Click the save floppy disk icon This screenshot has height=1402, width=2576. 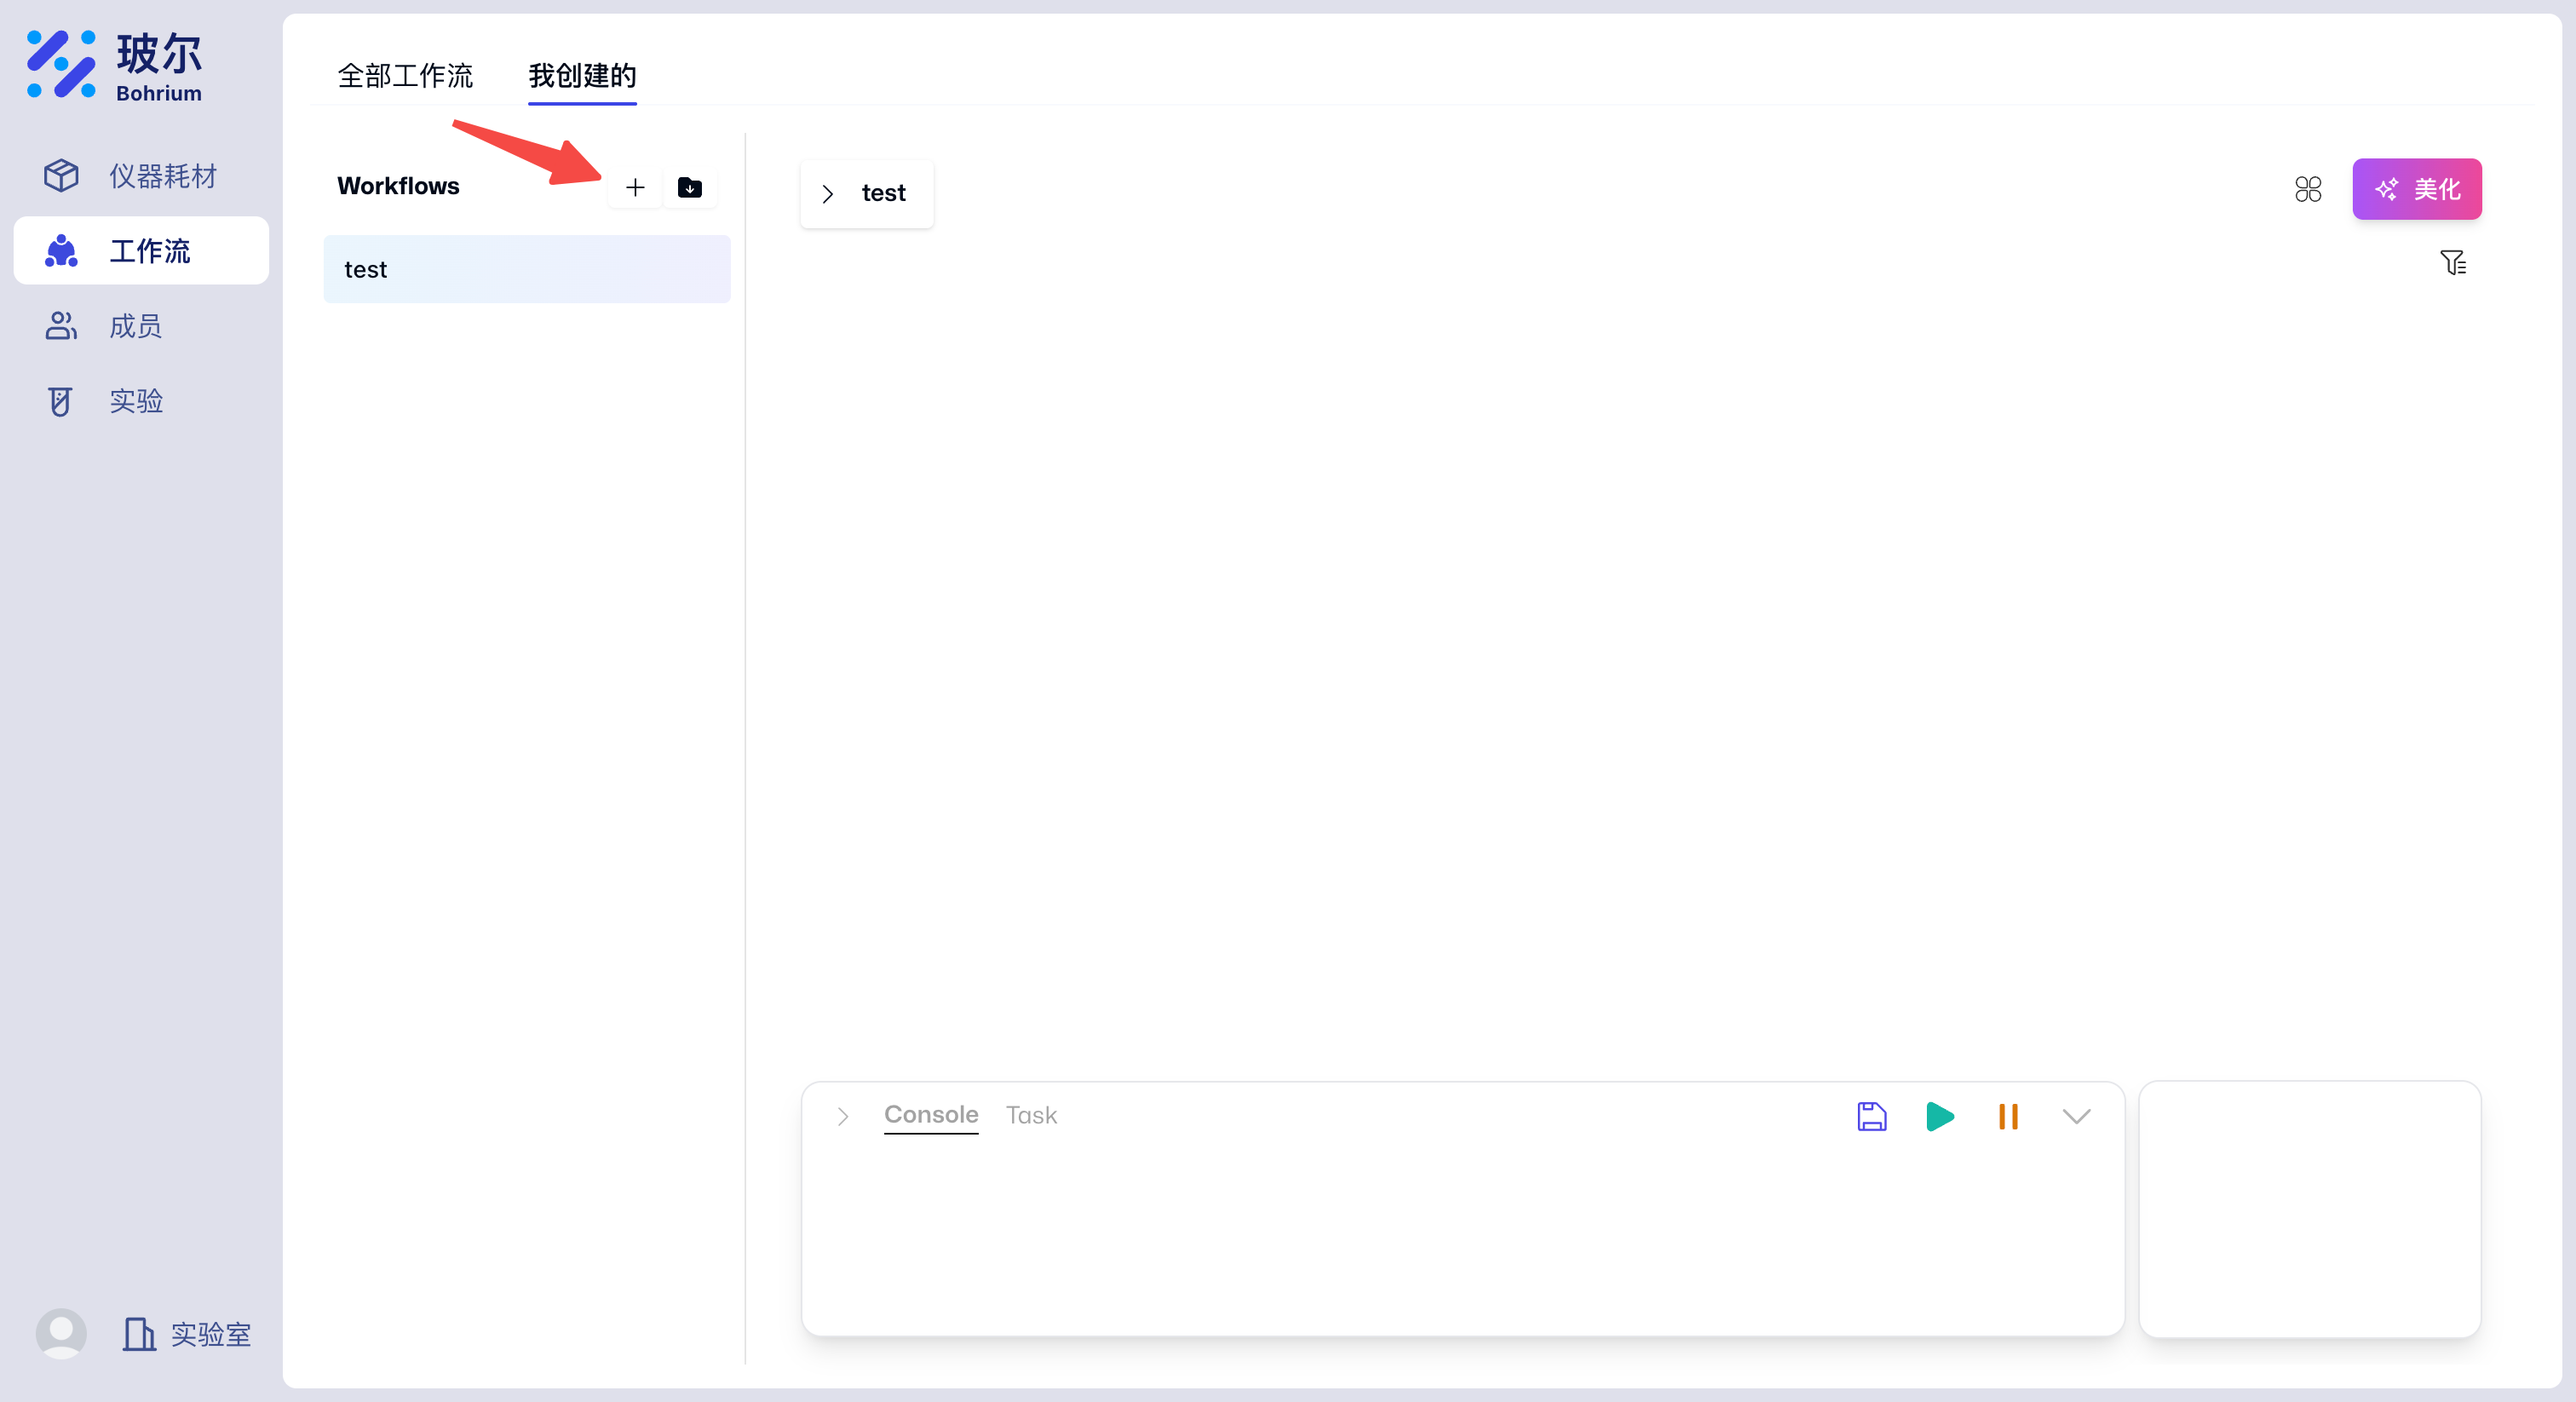pos(1871,1116)
